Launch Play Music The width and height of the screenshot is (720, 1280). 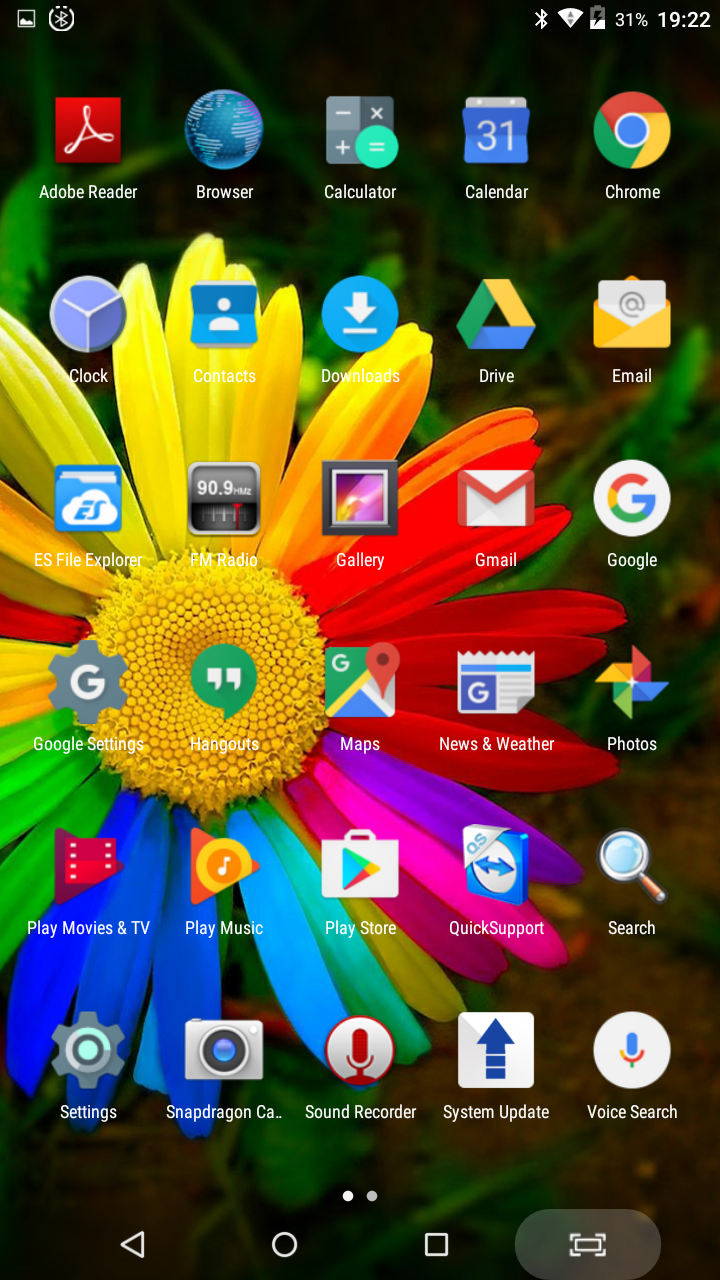[x=224, y=867]
